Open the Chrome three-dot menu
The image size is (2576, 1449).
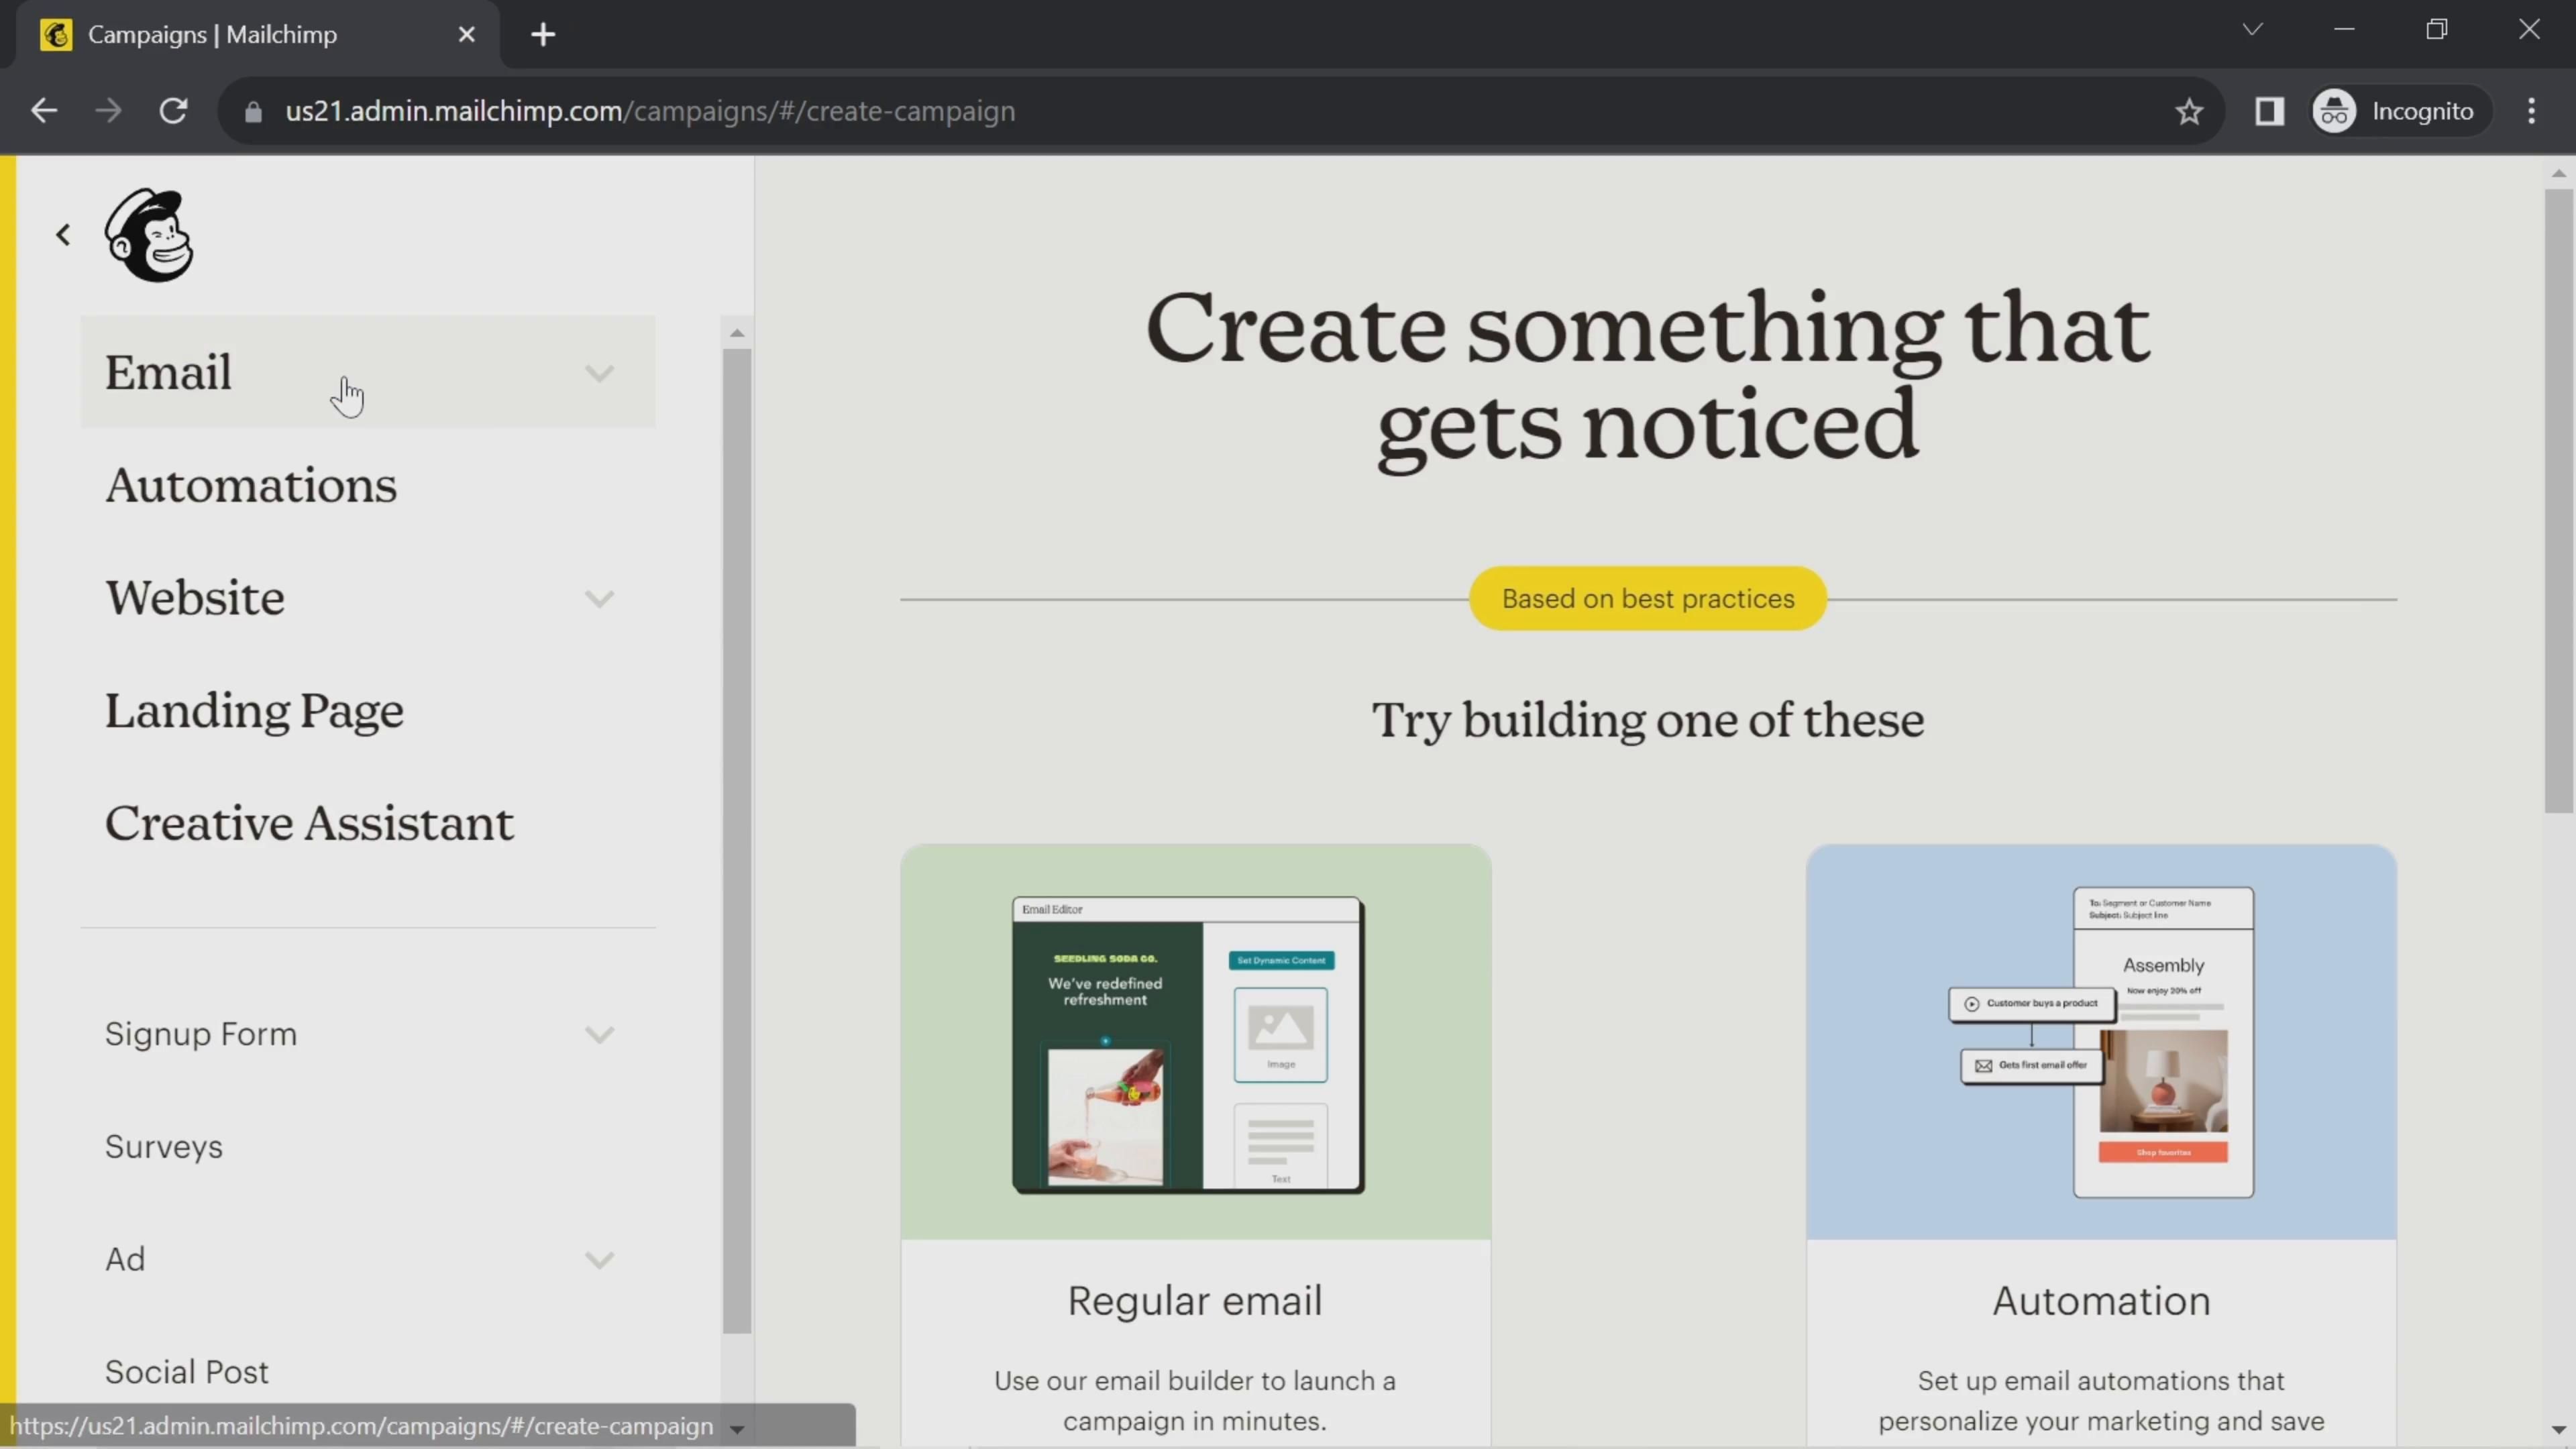point(2531,111)
